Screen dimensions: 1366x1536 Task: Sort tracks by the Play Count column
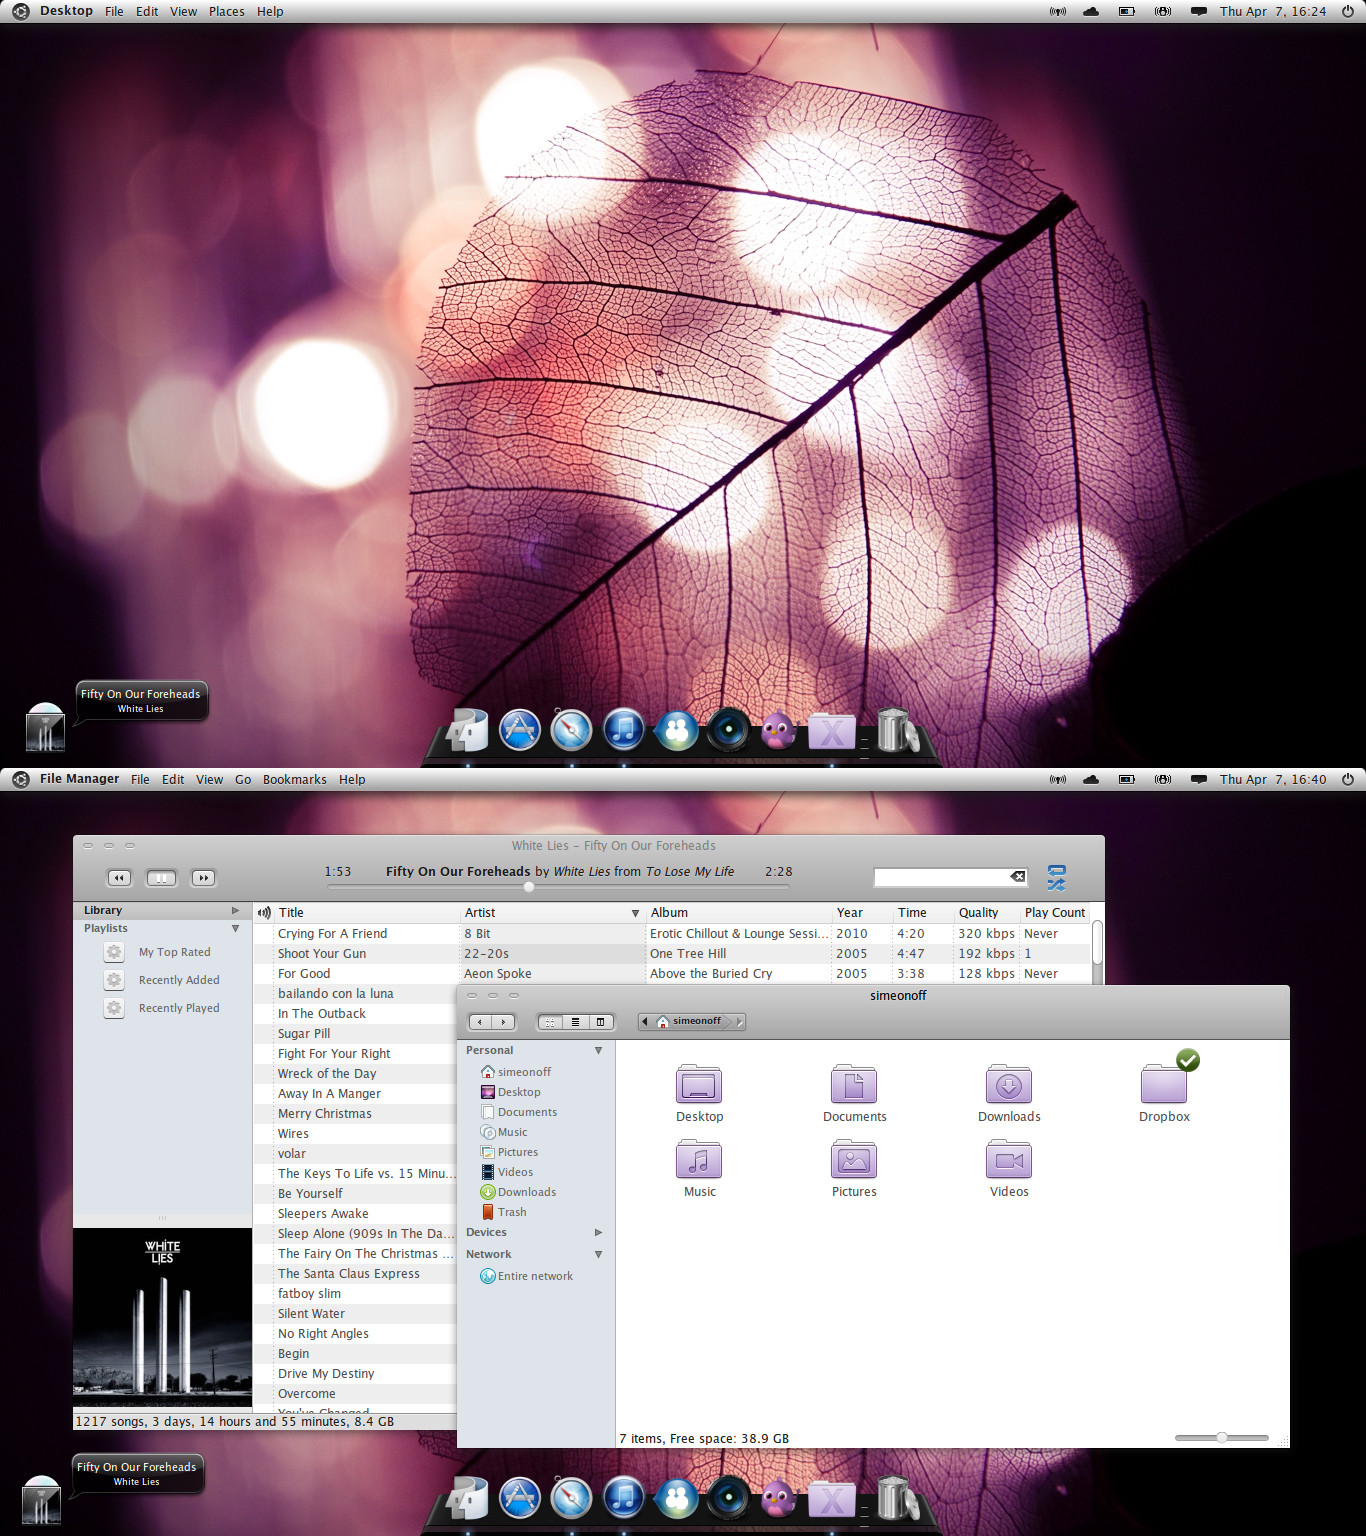[1054, 912]
